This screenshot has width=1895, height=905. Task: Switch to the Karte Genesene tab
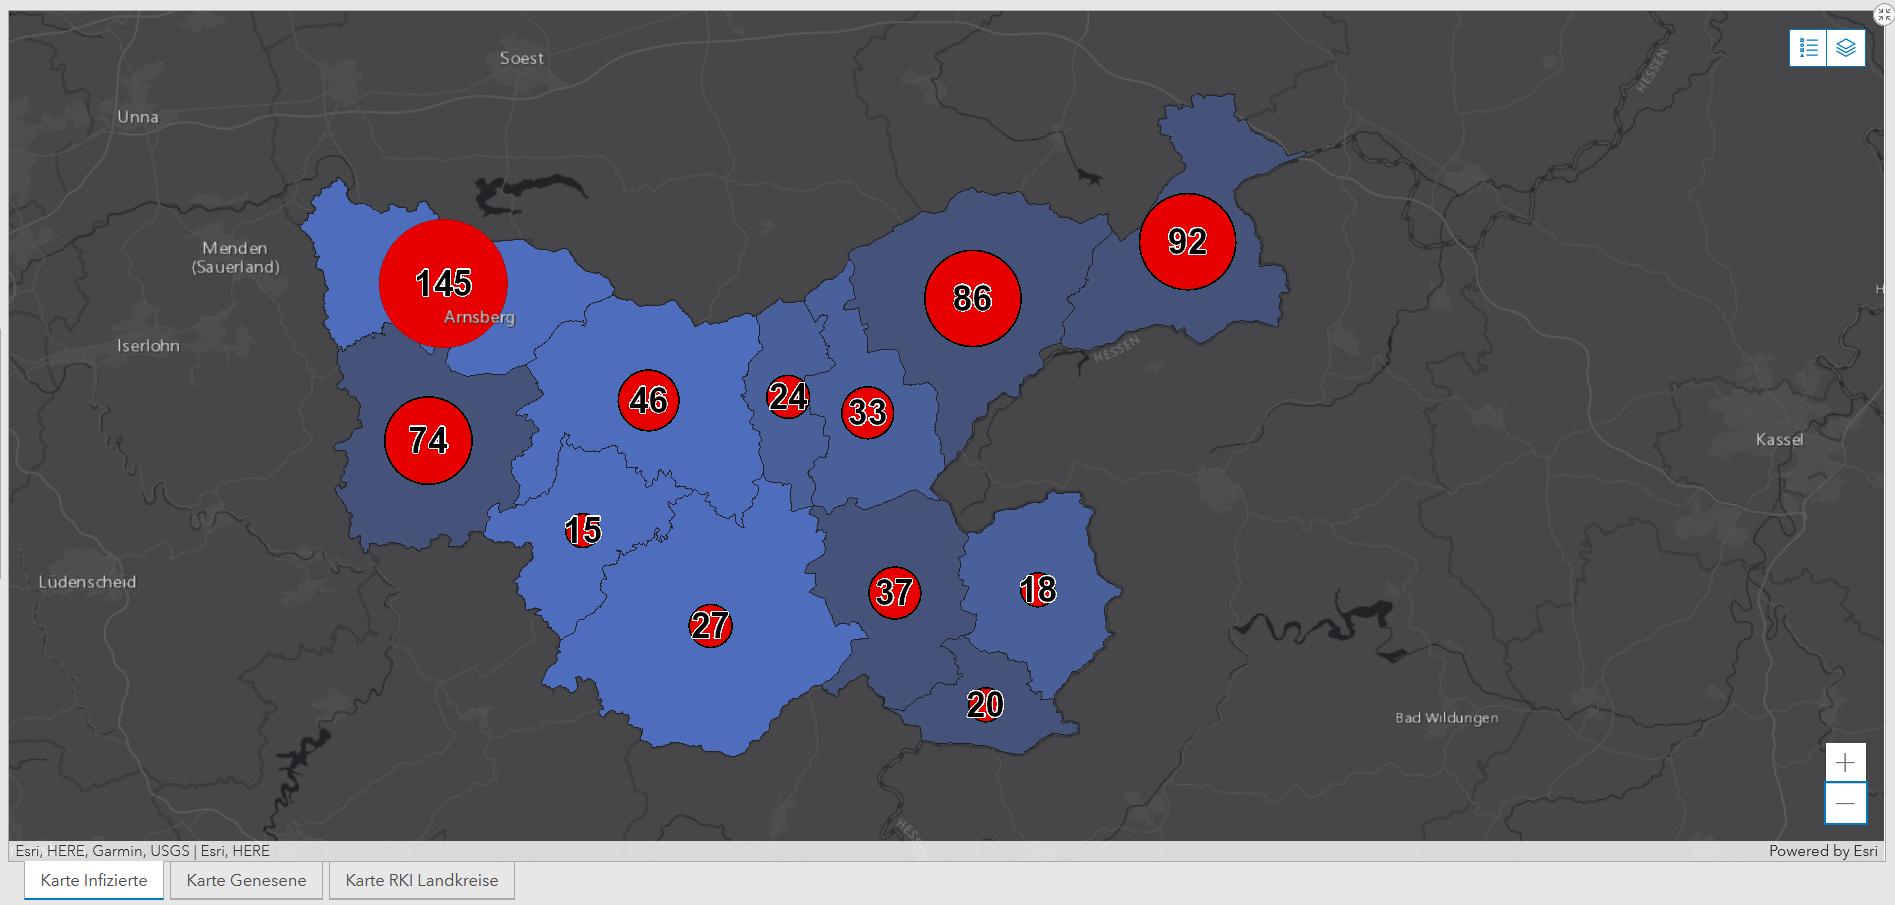click(246, 880)
